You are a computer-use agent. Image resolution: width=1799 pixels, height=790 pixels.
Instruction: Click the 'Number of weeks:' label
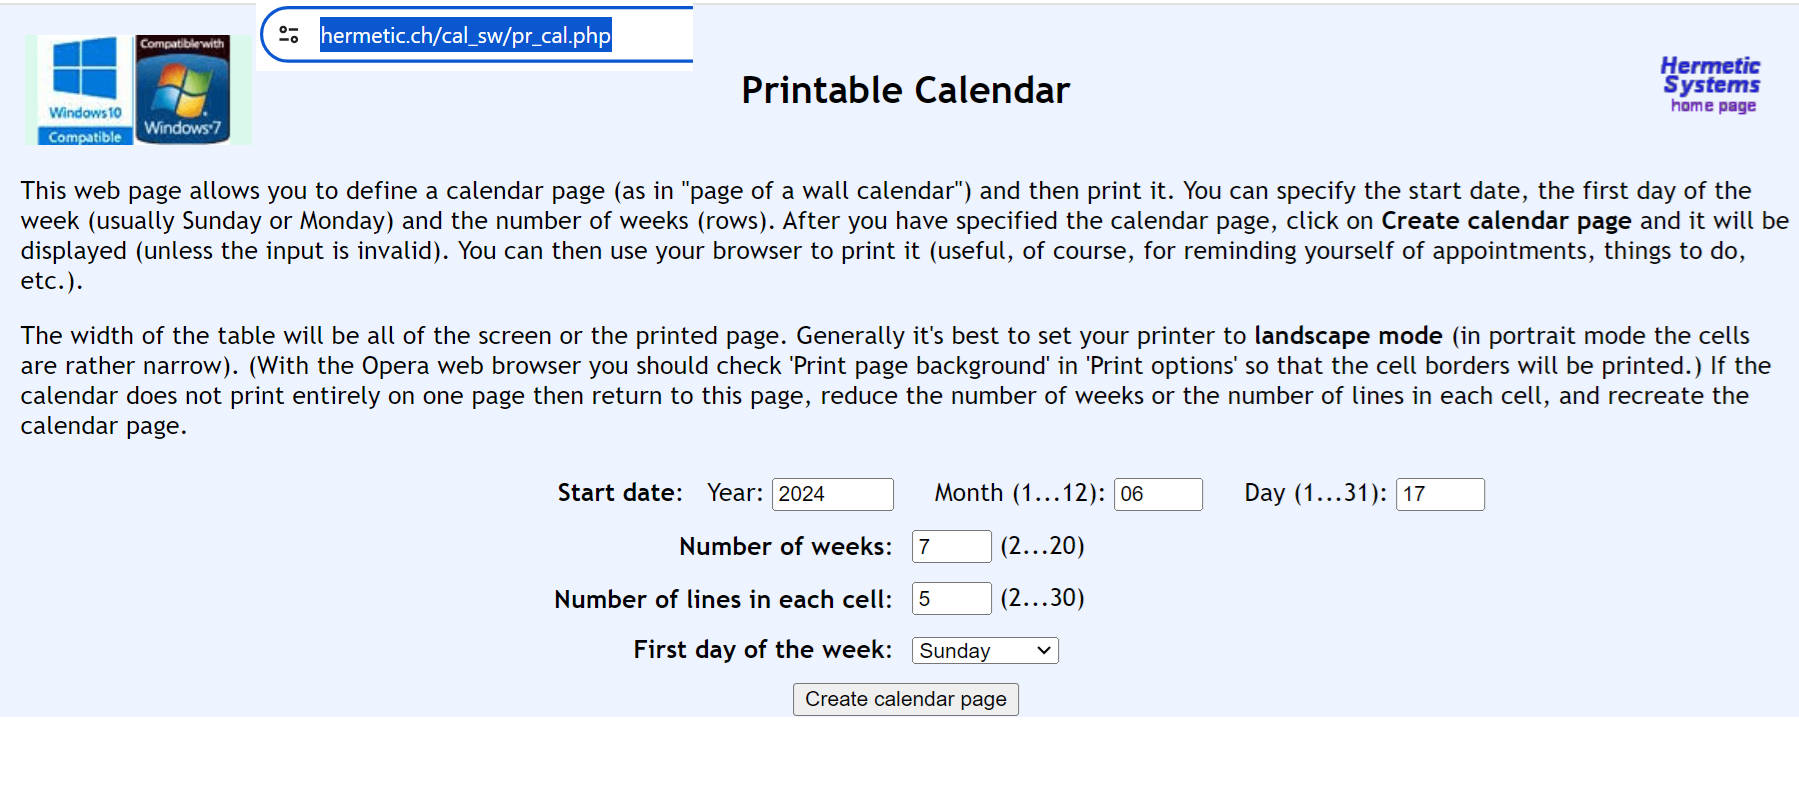(785, 547)
